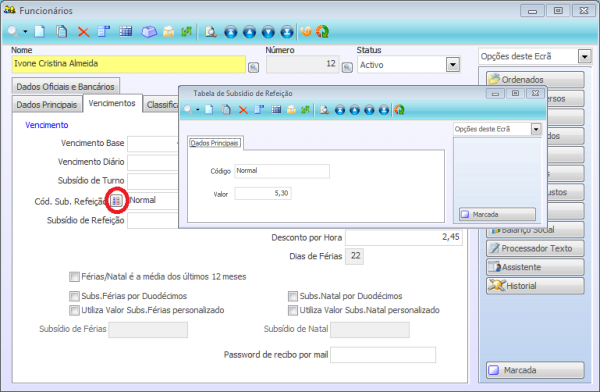Toggle Marcada button in Funcionários side panel
This screenshot has height=392, width=600.
535,370
